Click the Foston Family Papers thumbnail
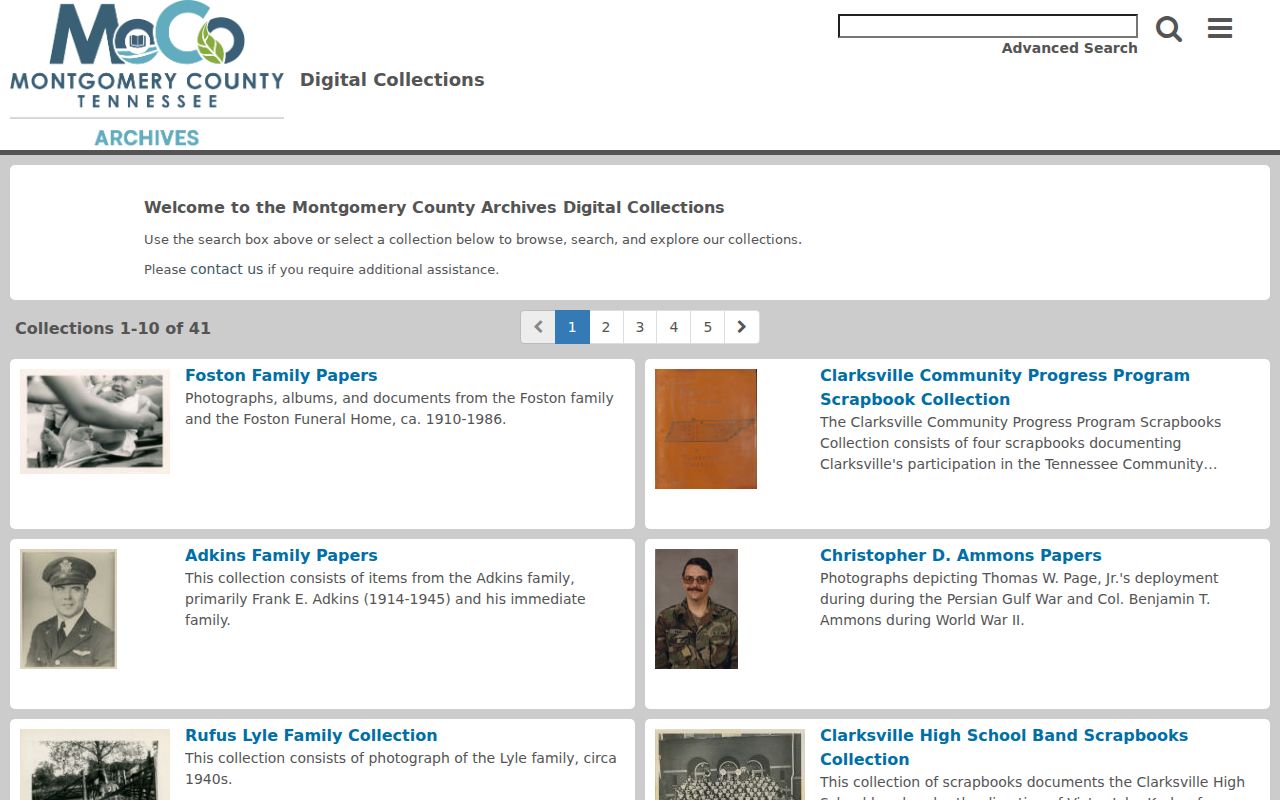This screenshot has height=800, width=1280. [95, 421]
